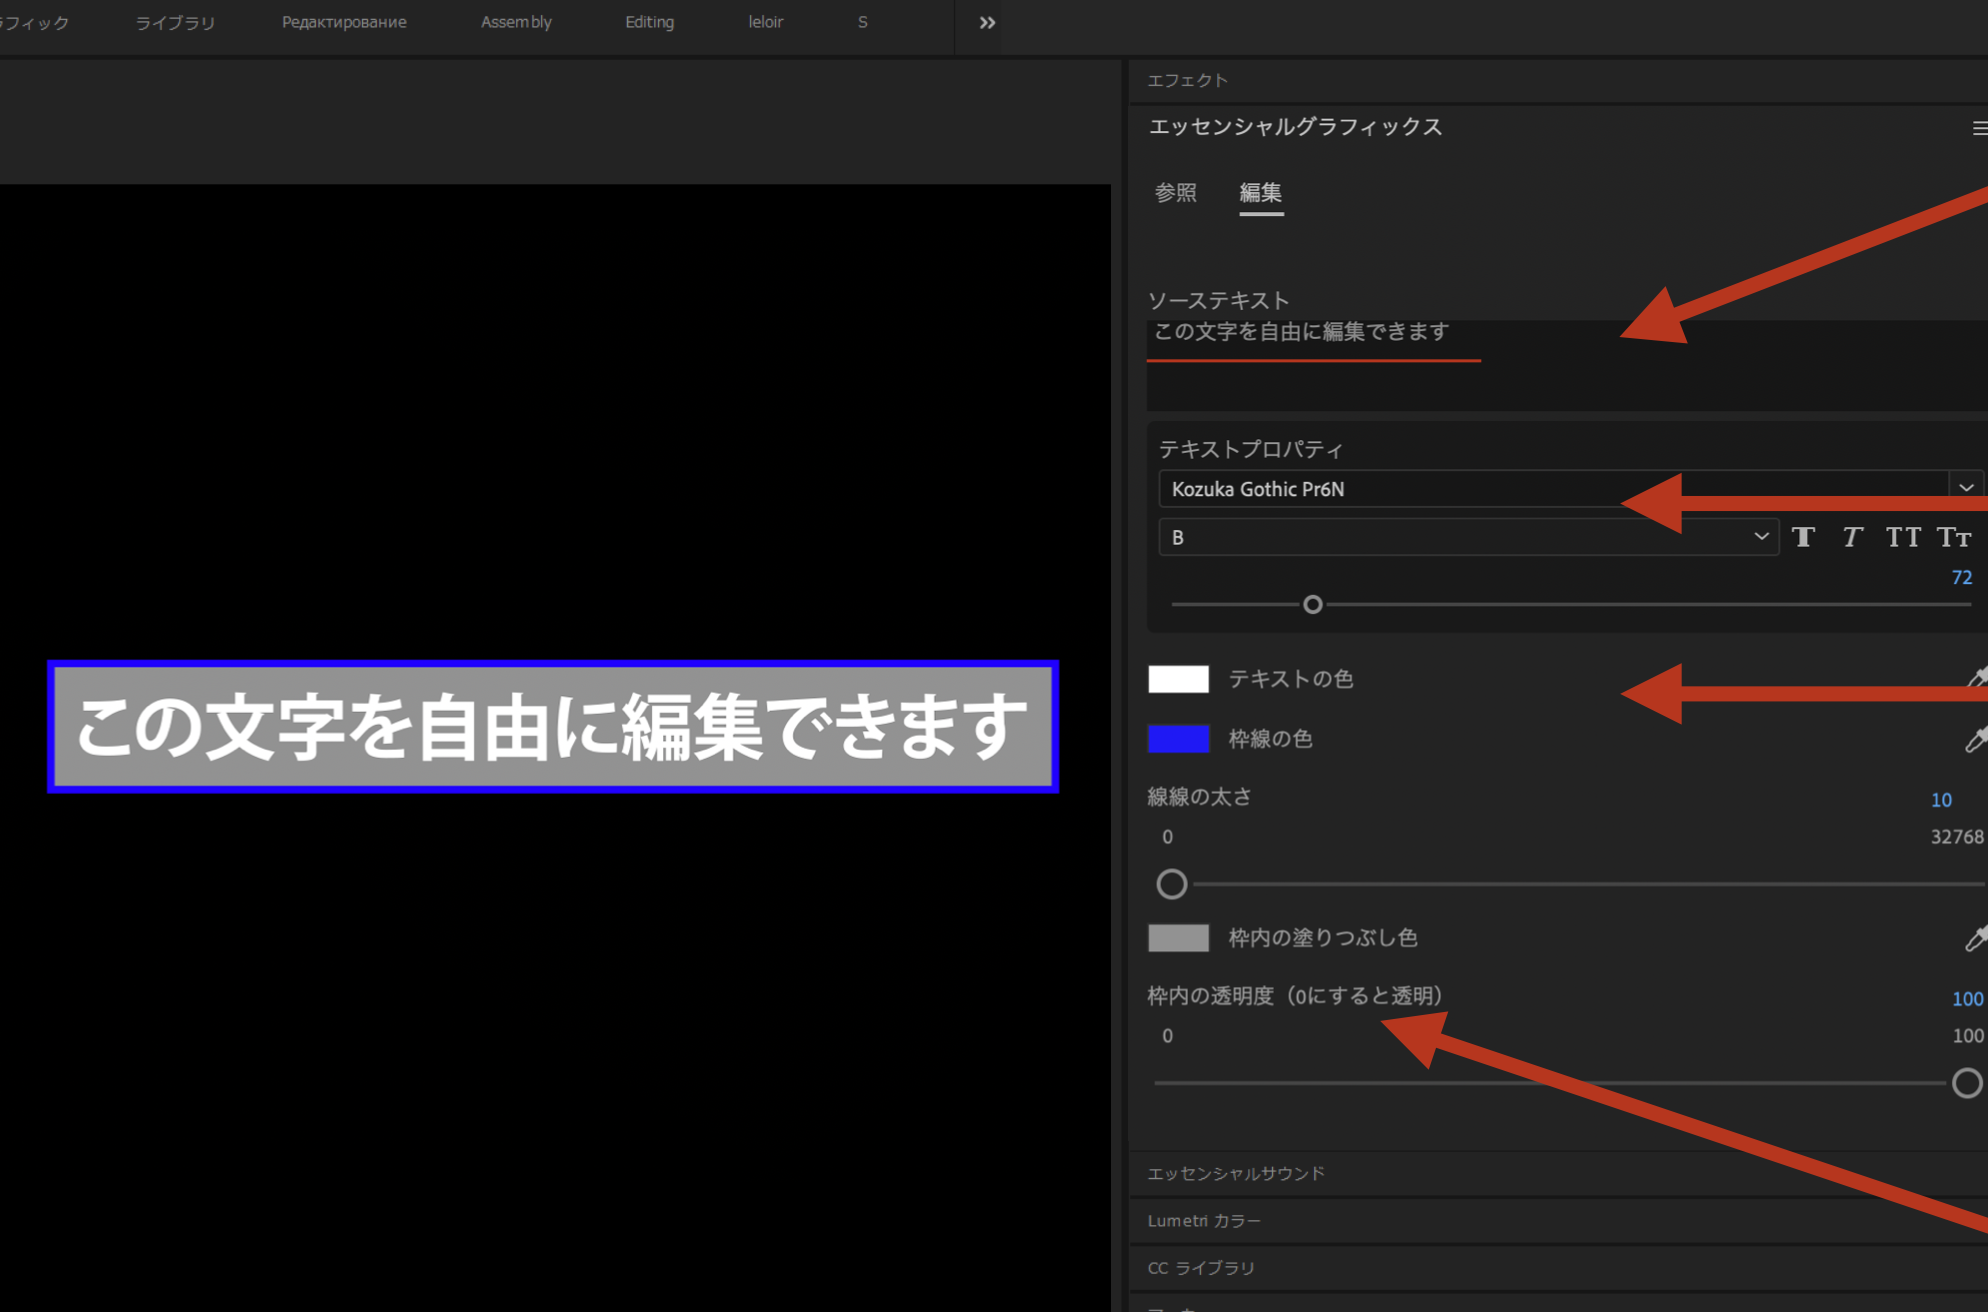The height and width of the screenshot is (1312, 1988).
Task: Click the テキストプロパティ label
Action: [x=1250, y=449]
